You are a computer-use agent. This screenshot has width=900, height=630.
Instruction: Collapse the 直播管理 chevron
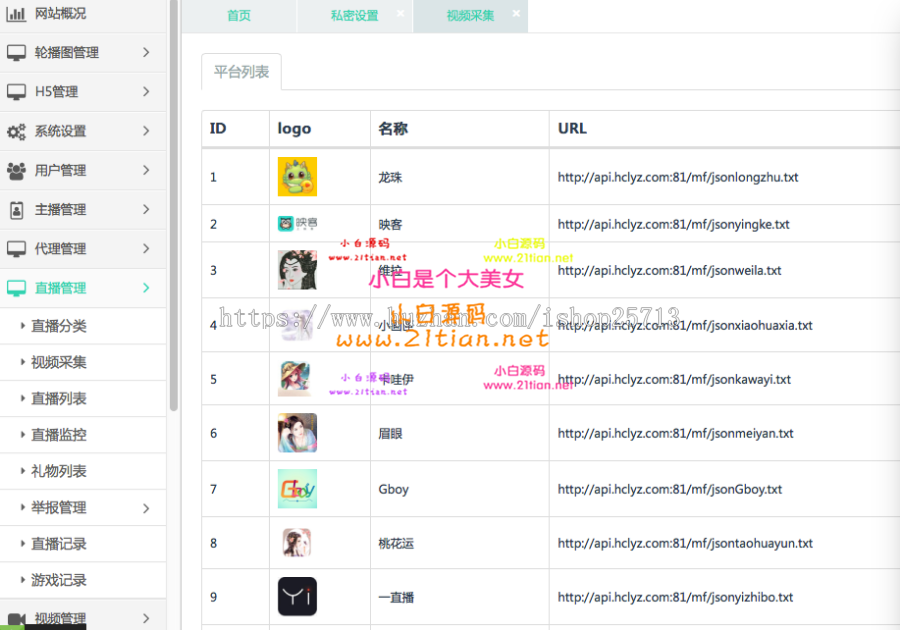tap(146, 287)
